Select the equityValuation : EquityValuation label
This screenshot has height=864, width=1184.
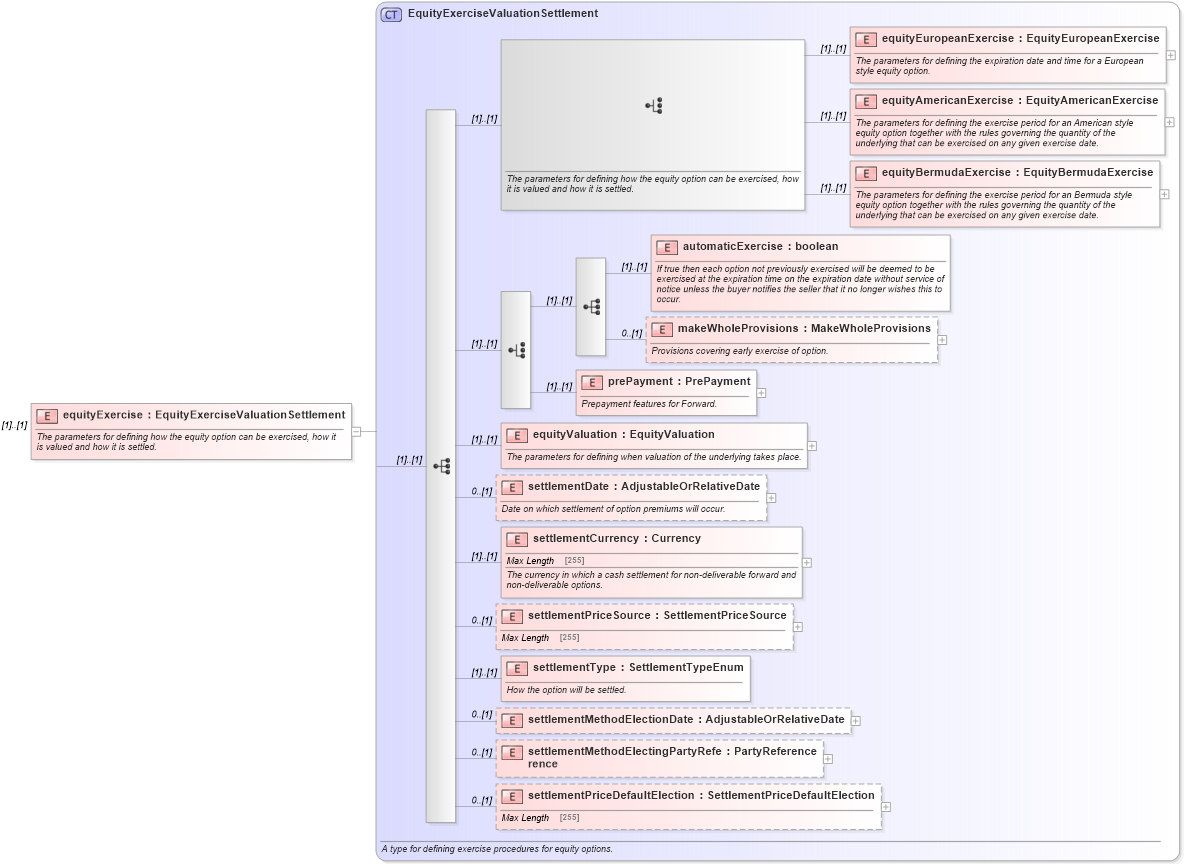point(624,434)
